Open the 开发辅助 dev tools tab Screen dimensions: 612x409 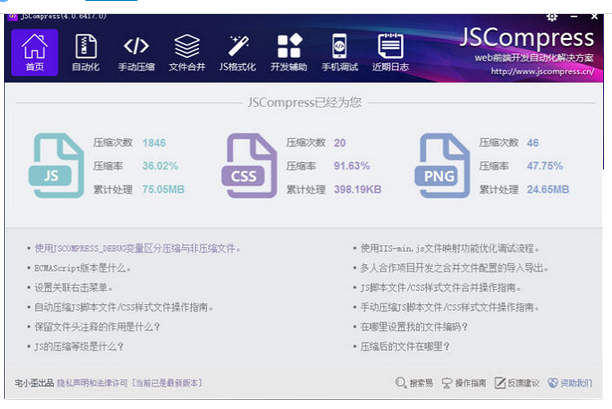point(289,52)
